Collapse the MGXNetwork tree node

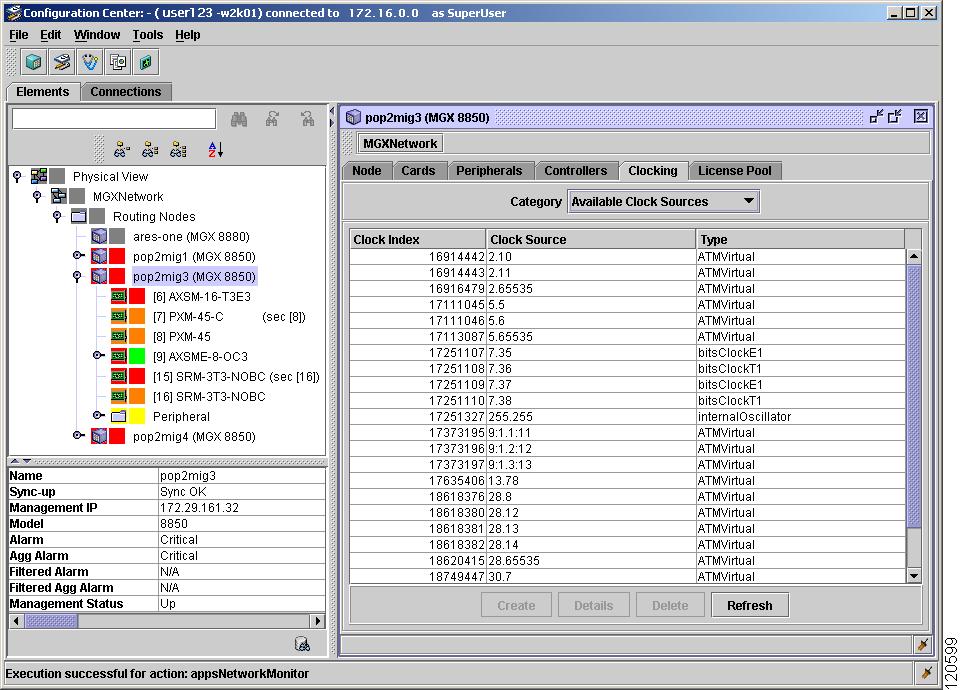click(x=37, y=196)
